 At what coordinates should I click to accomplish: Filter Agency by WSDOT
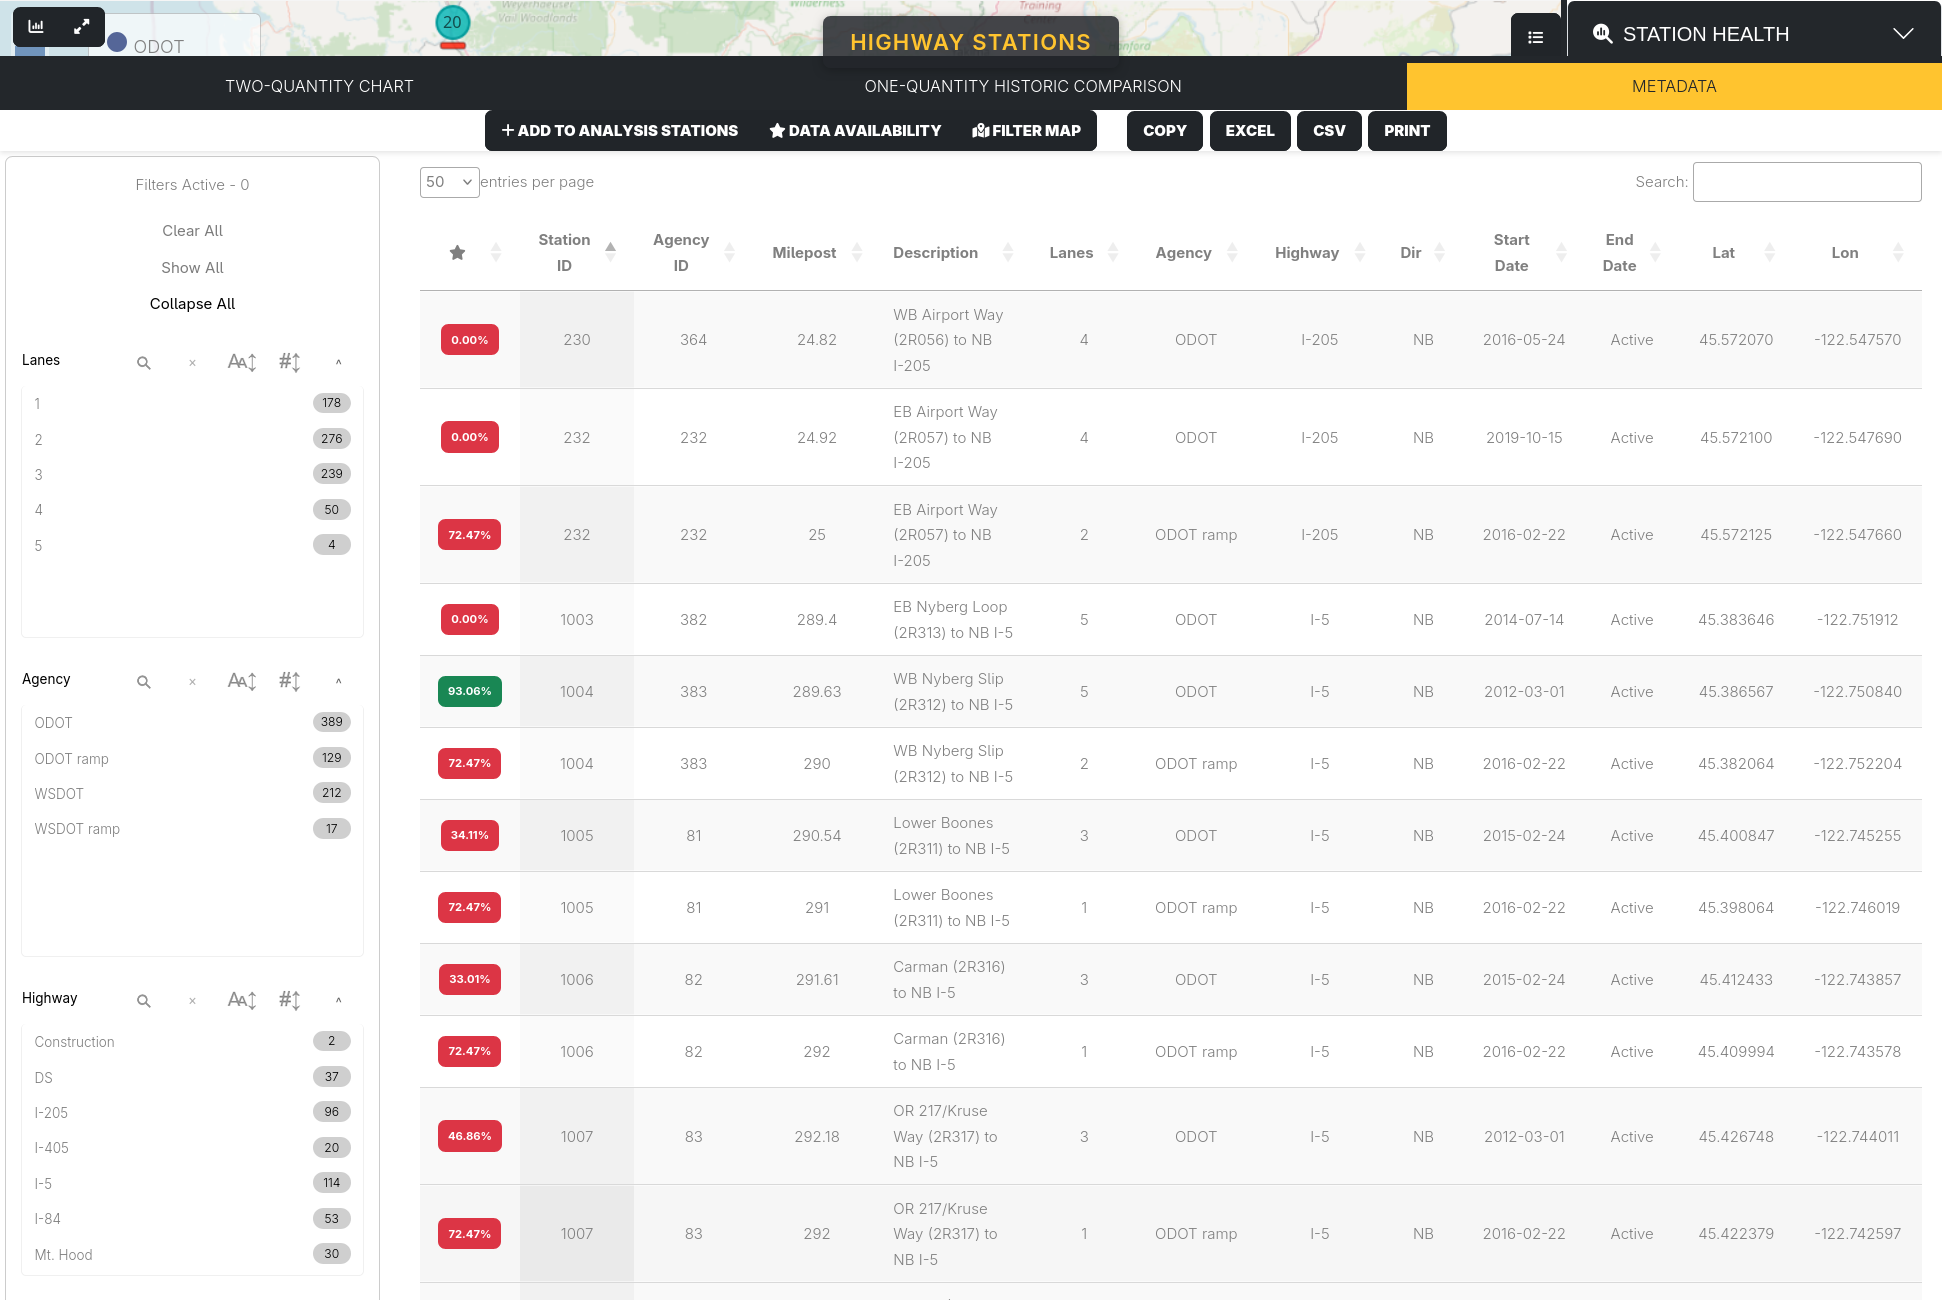point(192,794)
